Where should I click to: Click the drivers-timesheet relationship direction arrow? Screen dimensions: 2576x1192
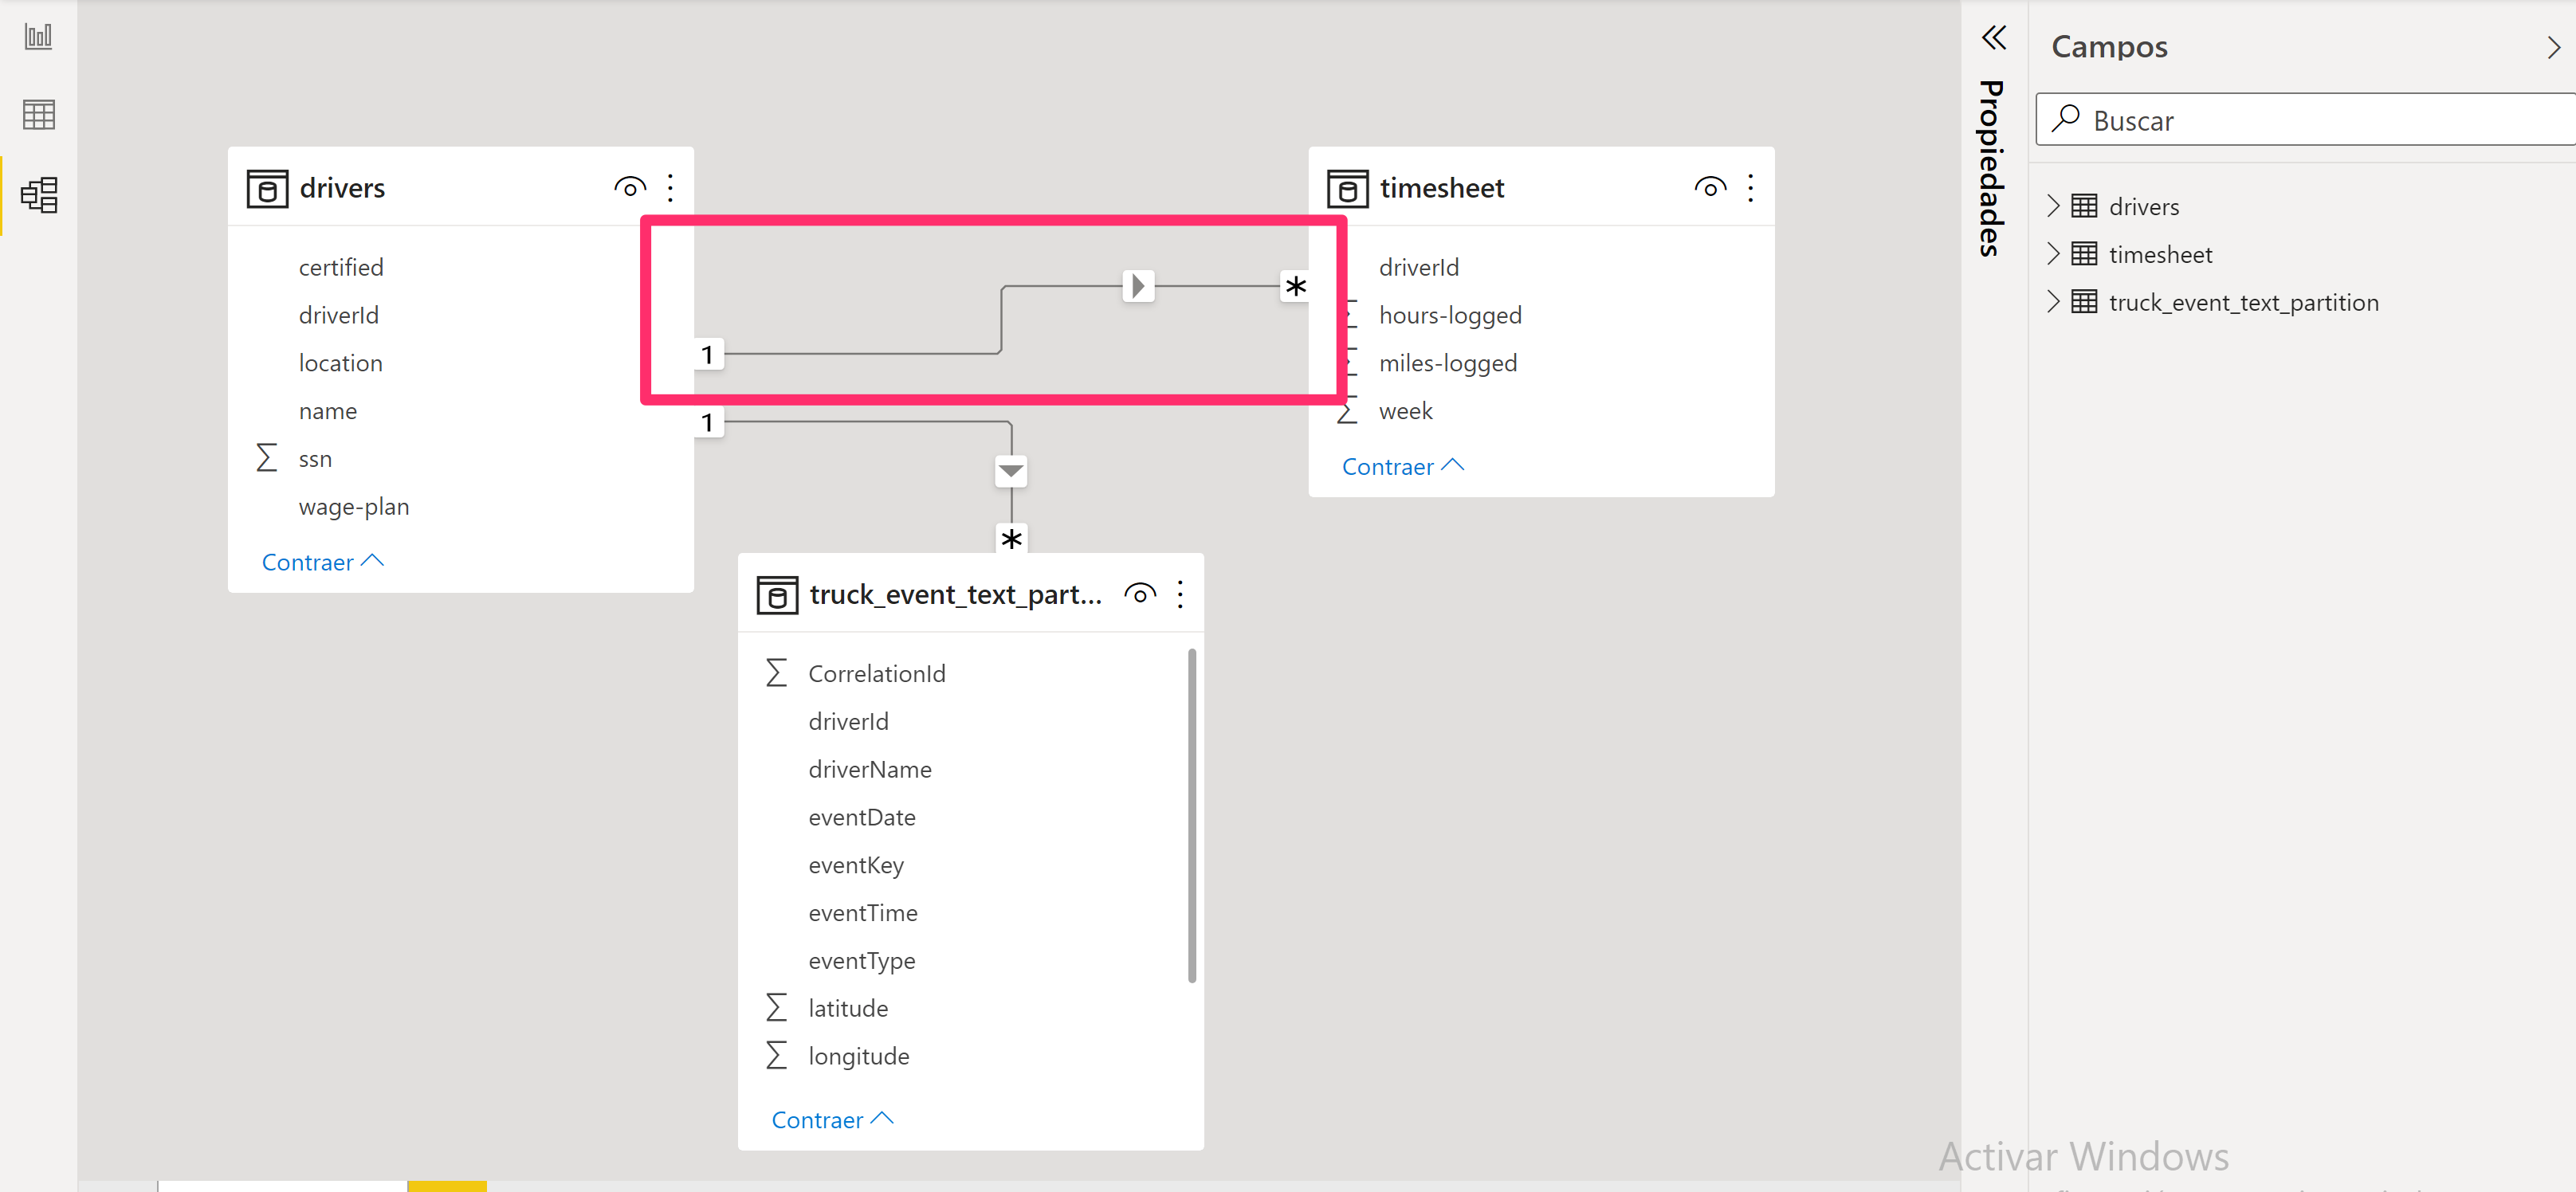[1138, 286]
